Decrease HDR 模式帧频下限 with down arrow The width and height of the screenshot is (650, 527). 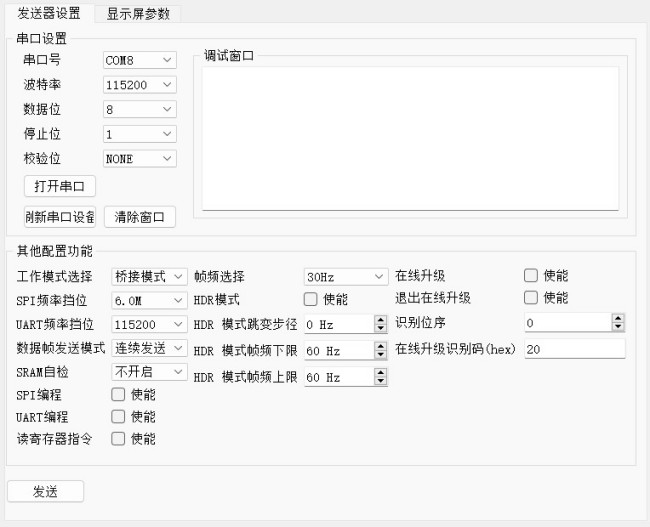[380, 355]
